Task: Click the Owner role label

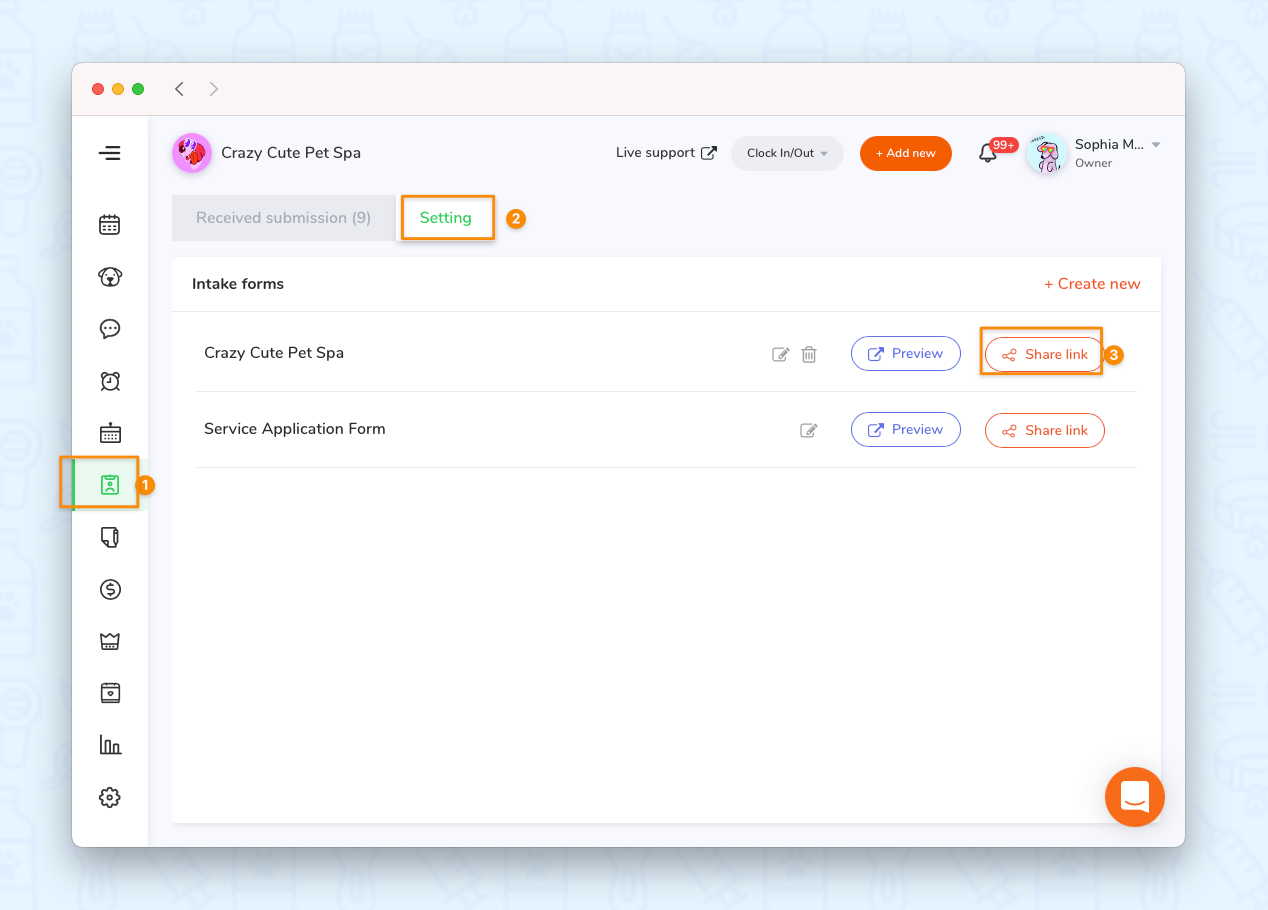Action: [x=1093, y=163]
